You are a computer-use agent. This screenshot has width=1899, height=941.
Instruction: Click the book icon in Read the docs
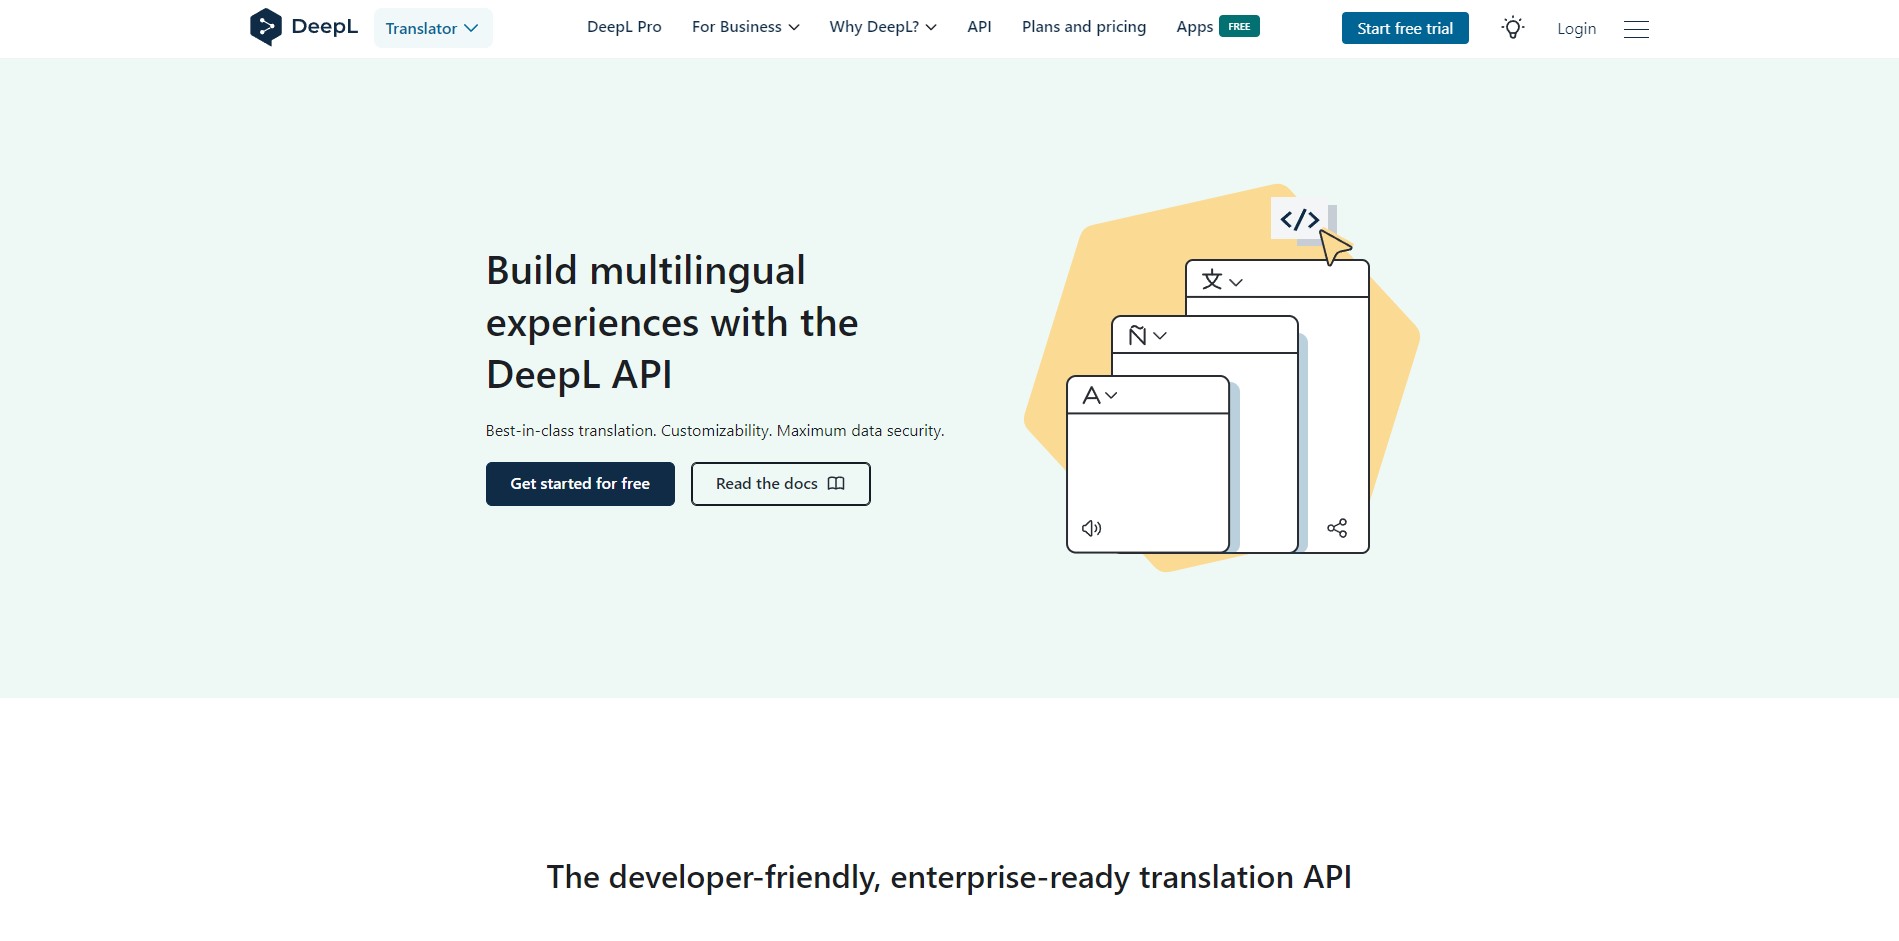pos(836,484)
